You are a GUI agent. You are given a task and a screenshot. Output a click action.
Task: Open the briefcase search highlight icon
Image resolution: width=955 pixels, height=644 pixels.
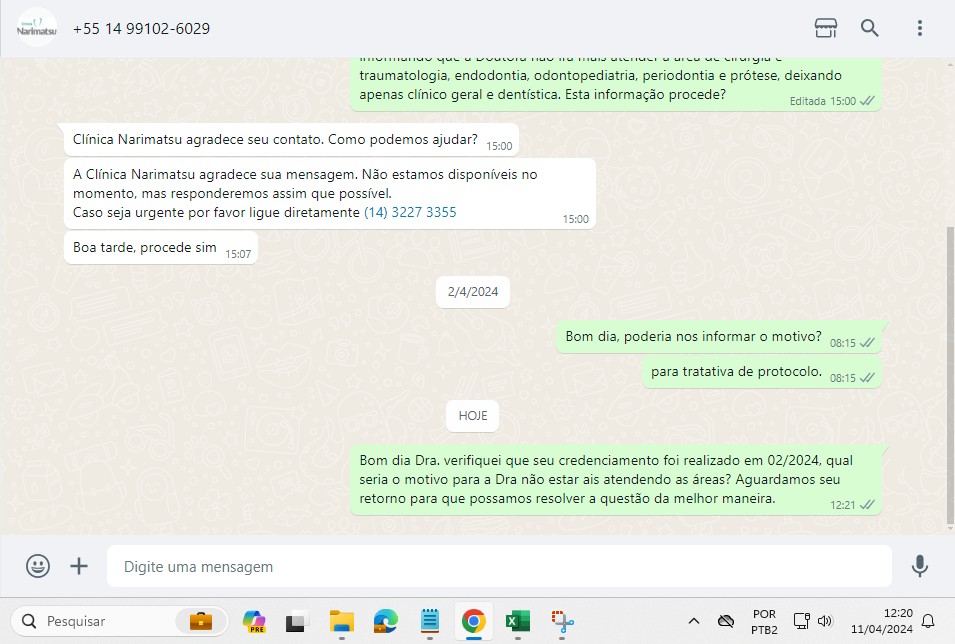click(200, 621)
